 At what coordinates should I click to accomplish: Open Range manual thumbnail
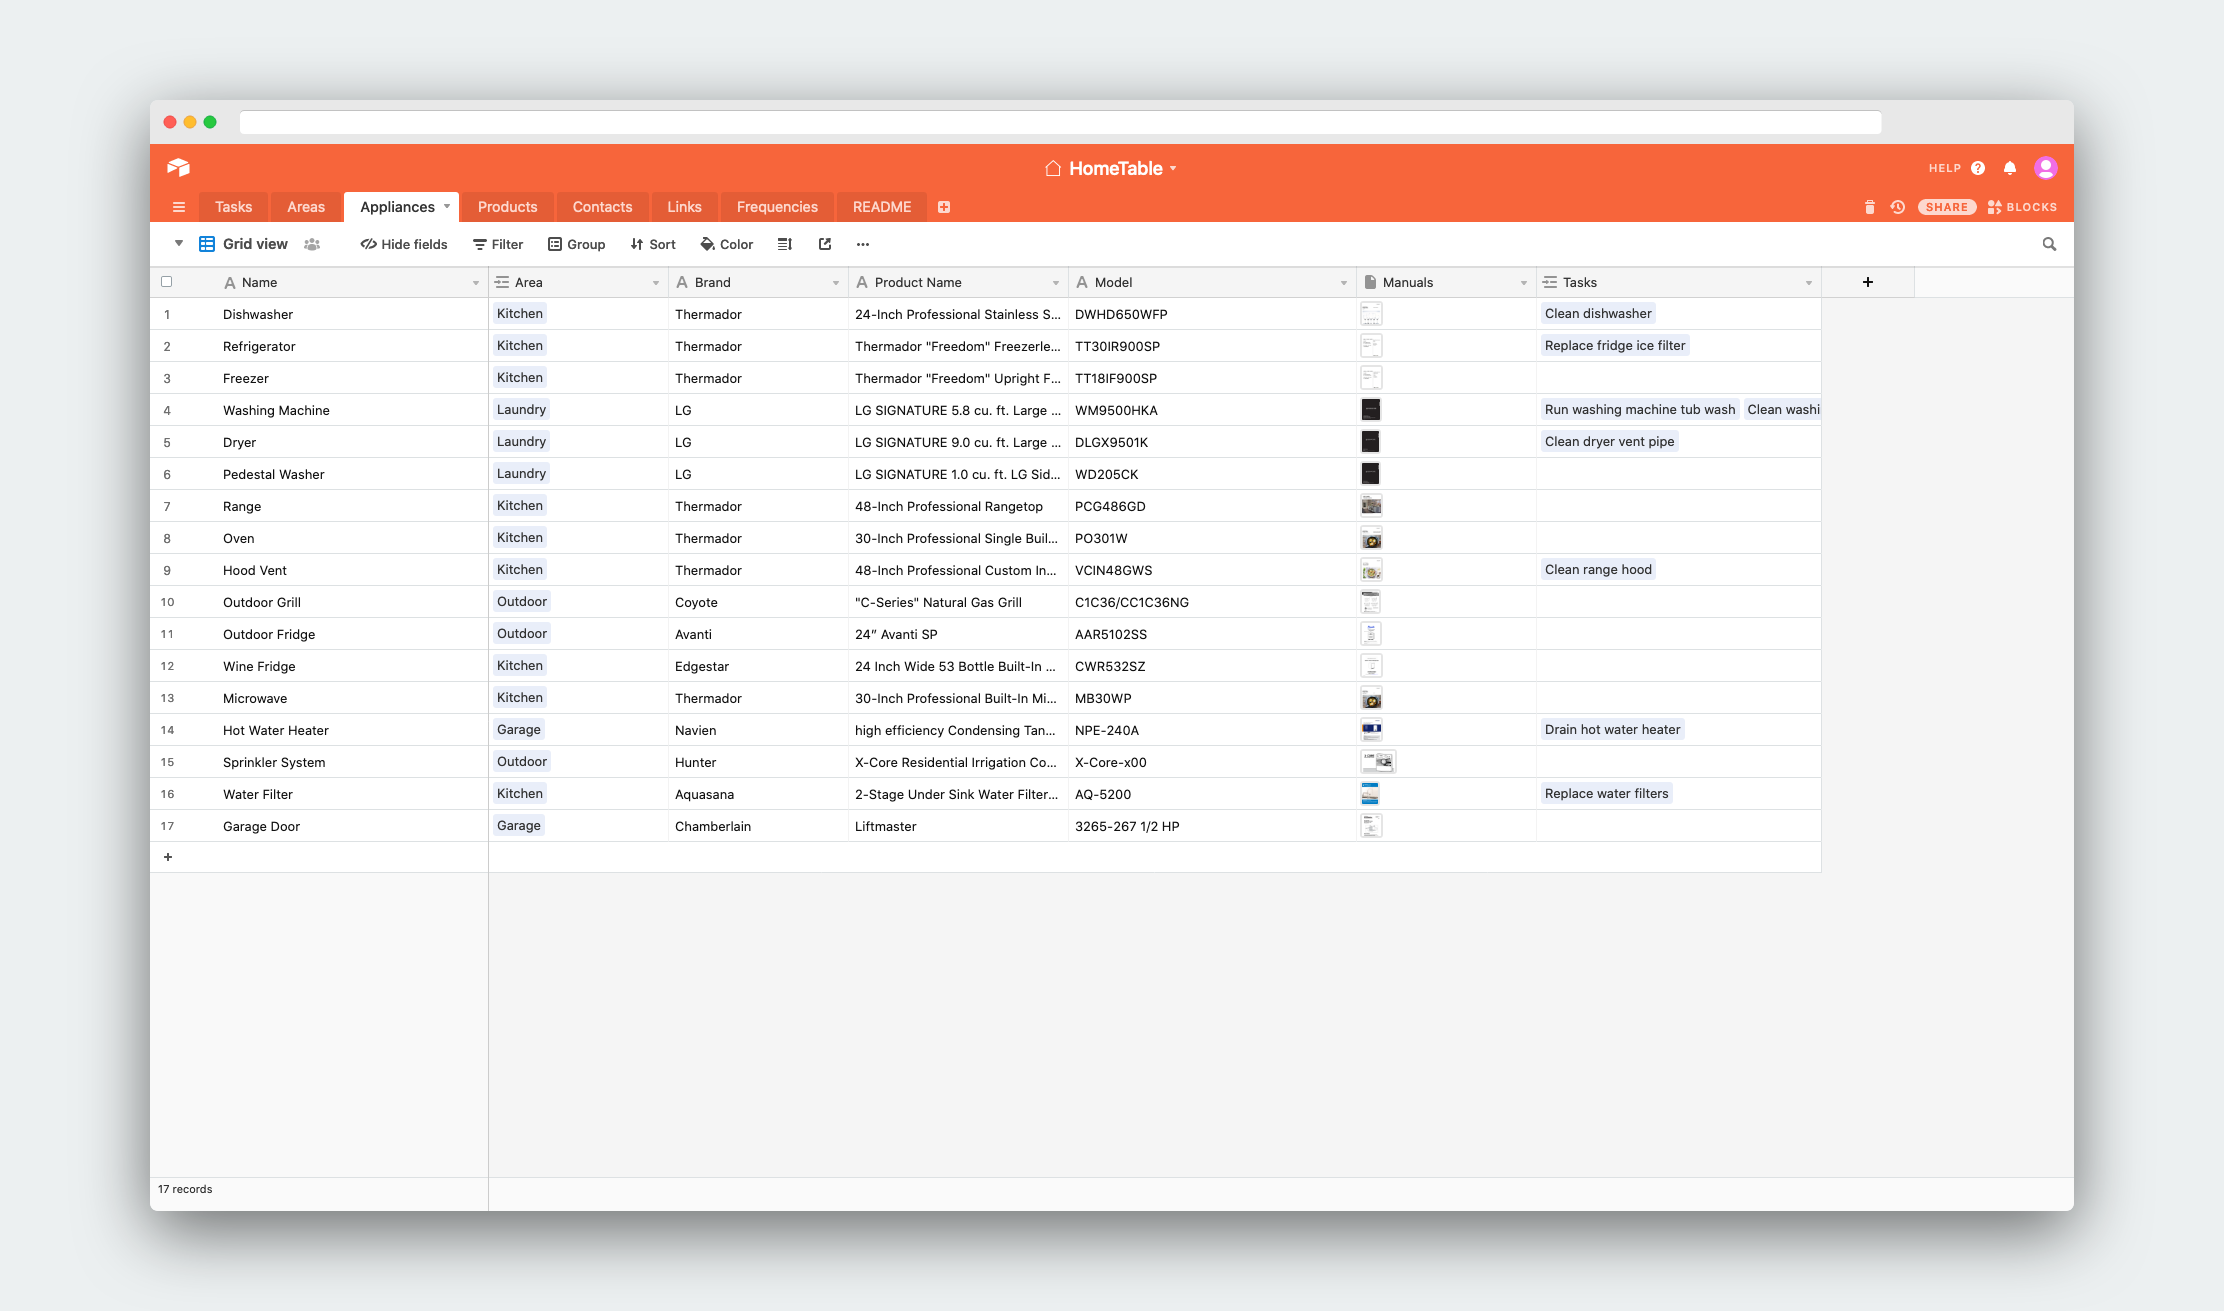point(1371,506)
